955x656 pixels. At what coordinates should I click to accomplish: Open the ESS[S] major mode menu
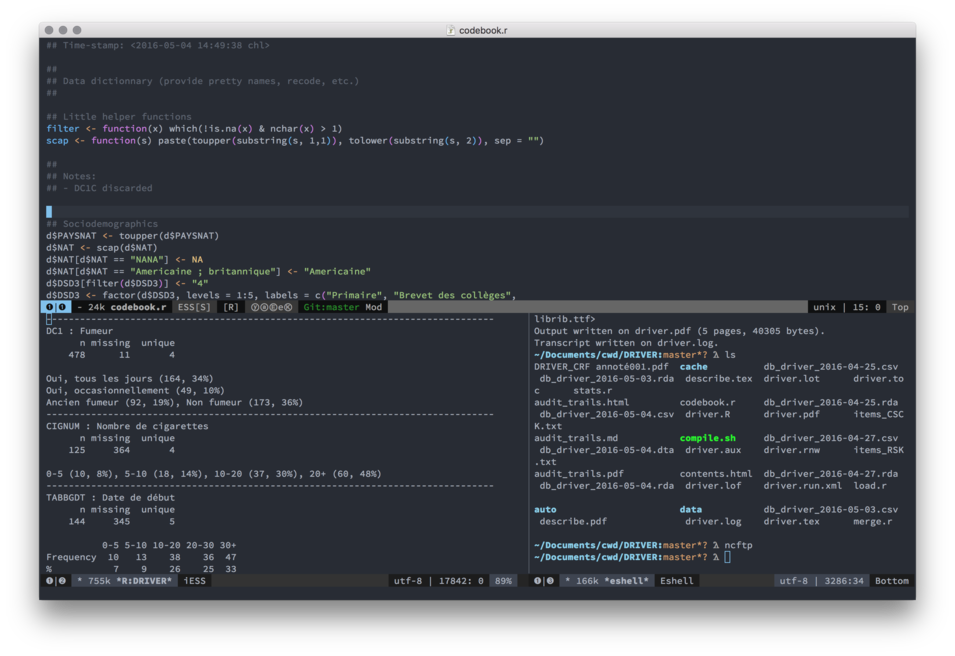click(194, 308)
